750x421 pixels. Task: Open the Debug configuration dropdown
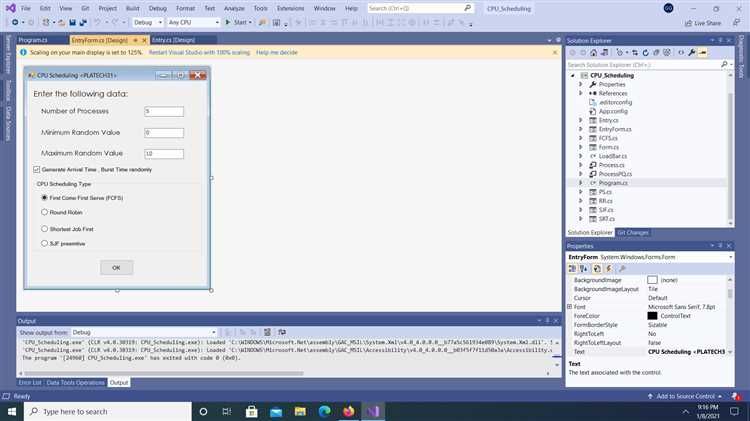(x=147, y=22)
